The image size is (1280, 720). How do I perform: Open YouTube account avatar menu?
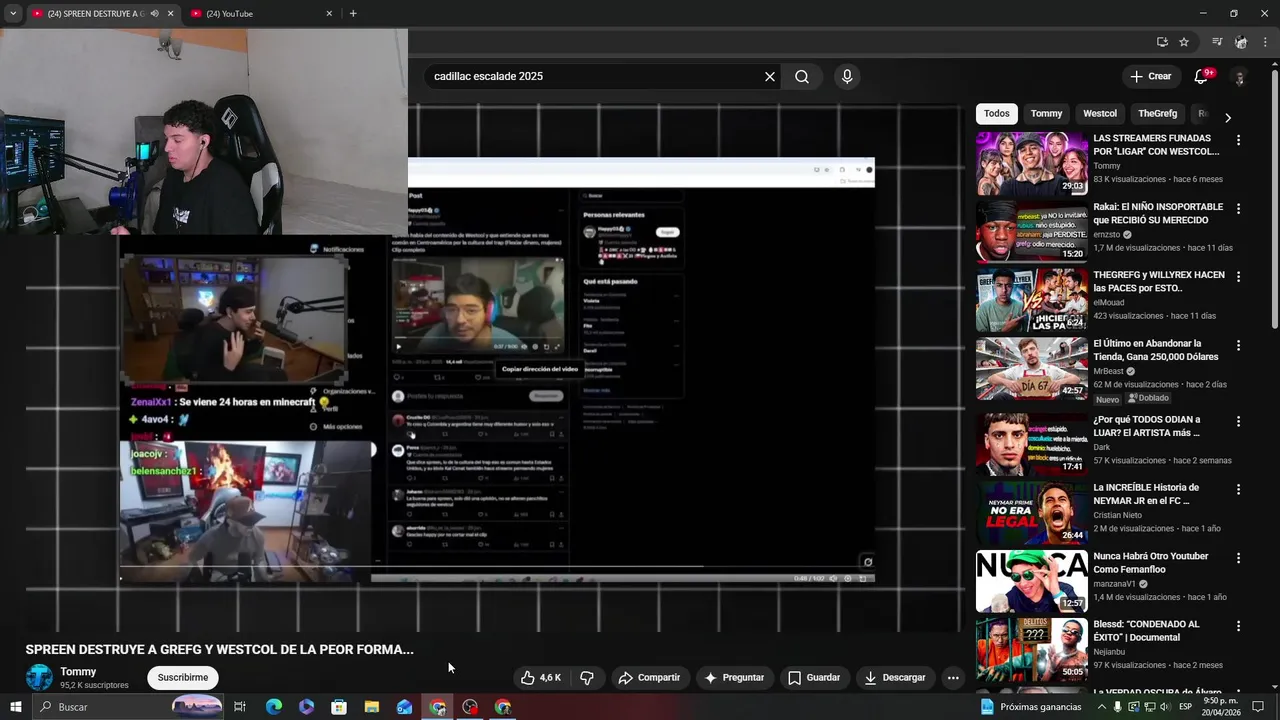point(1240,77)
